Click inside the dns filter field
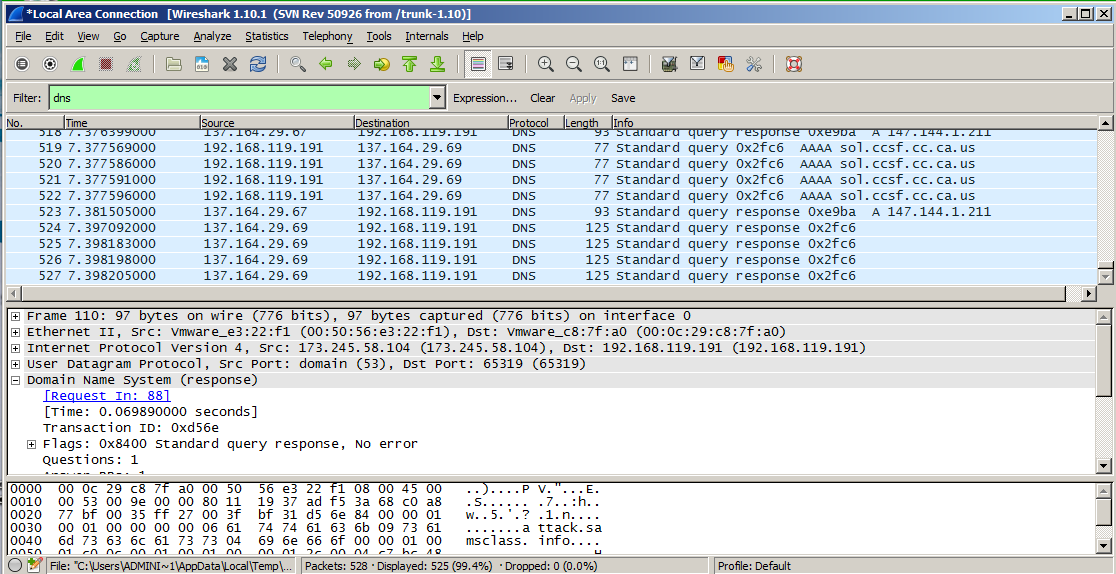This screenshot has height=574, width=1116. click(x=240, y=98)
